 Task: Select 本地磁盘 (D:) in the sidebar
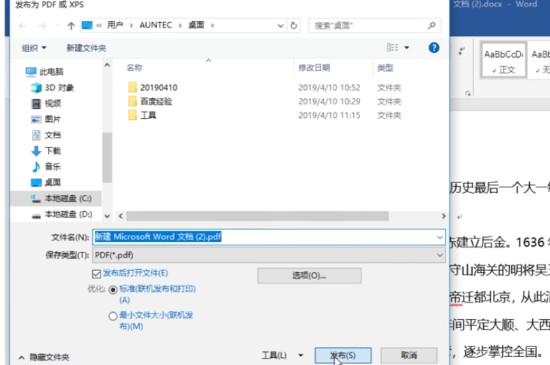(61, 214)
